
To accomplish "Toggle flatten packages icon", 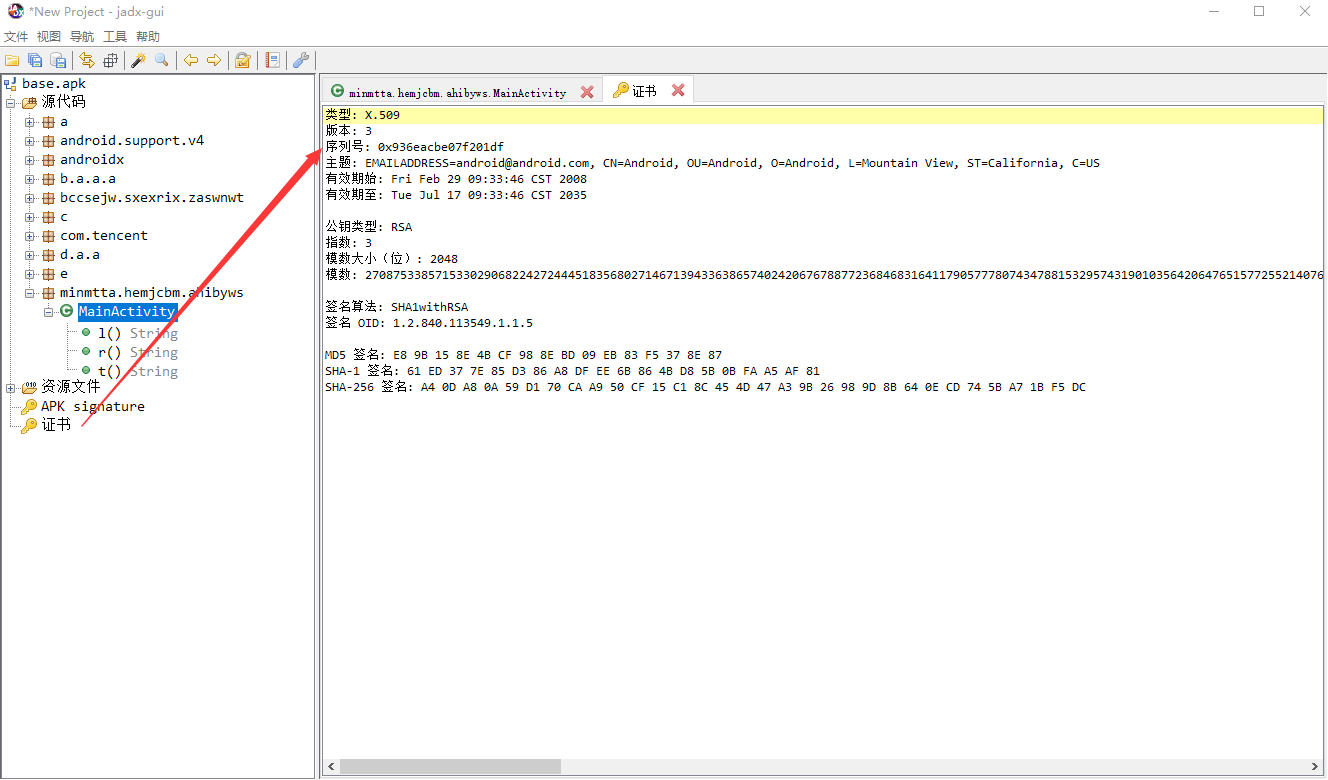I will point(110,60).
